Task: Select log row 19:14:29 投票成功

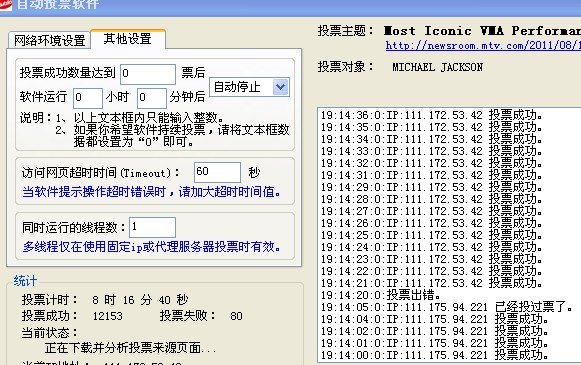Action: click(x=432, y=187)
